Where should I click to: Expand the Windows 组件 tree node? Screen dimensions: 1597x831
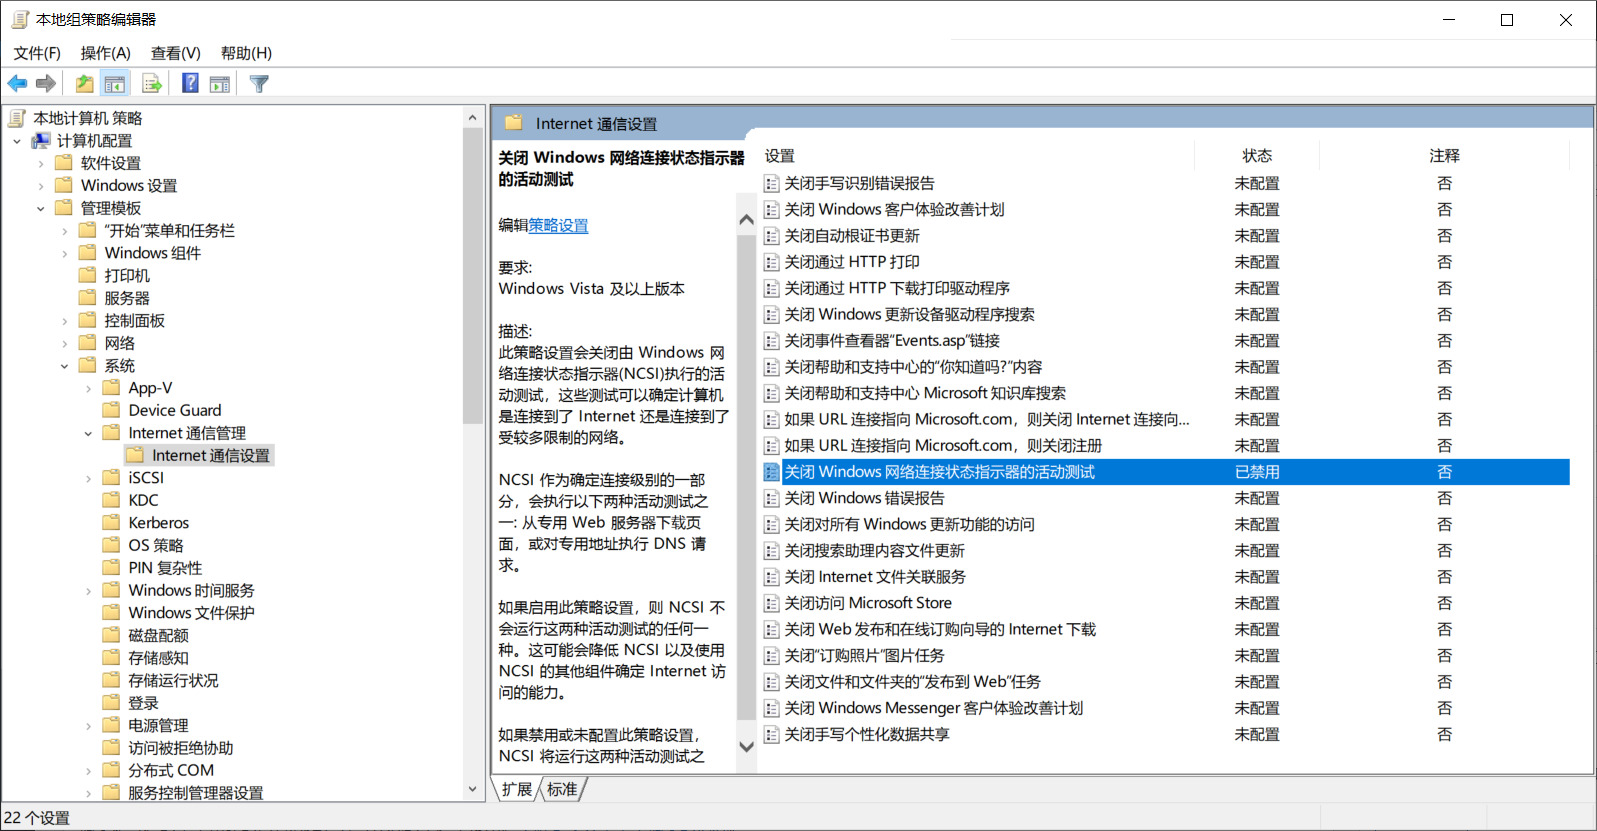click(65, 253)
